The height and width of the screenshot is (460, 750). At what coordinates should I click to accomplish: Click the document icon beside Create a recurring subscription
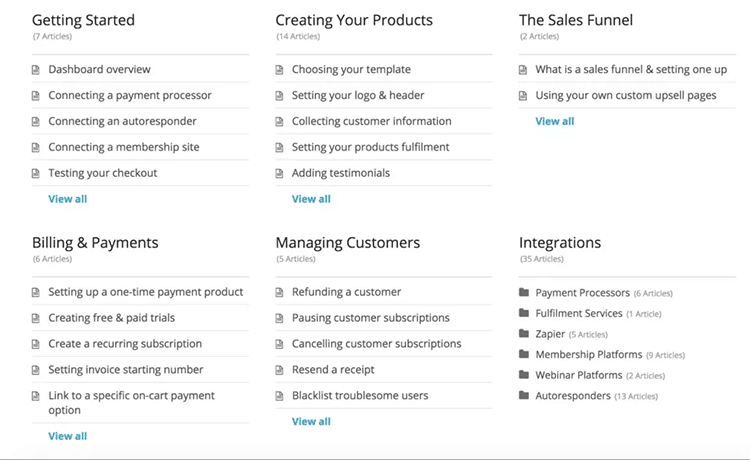click(36, 344)
